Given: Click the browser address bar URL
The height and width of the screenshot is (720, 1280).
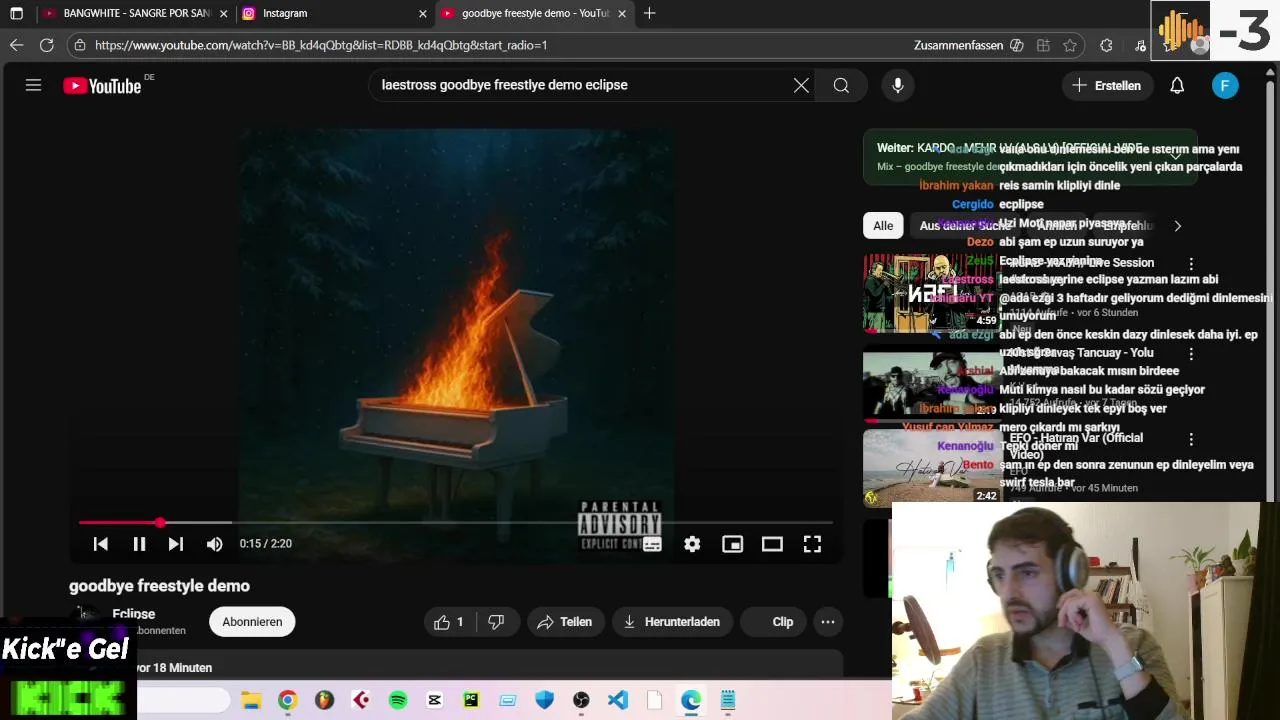Looking at the screenshot, I should (x=321, y=45).
